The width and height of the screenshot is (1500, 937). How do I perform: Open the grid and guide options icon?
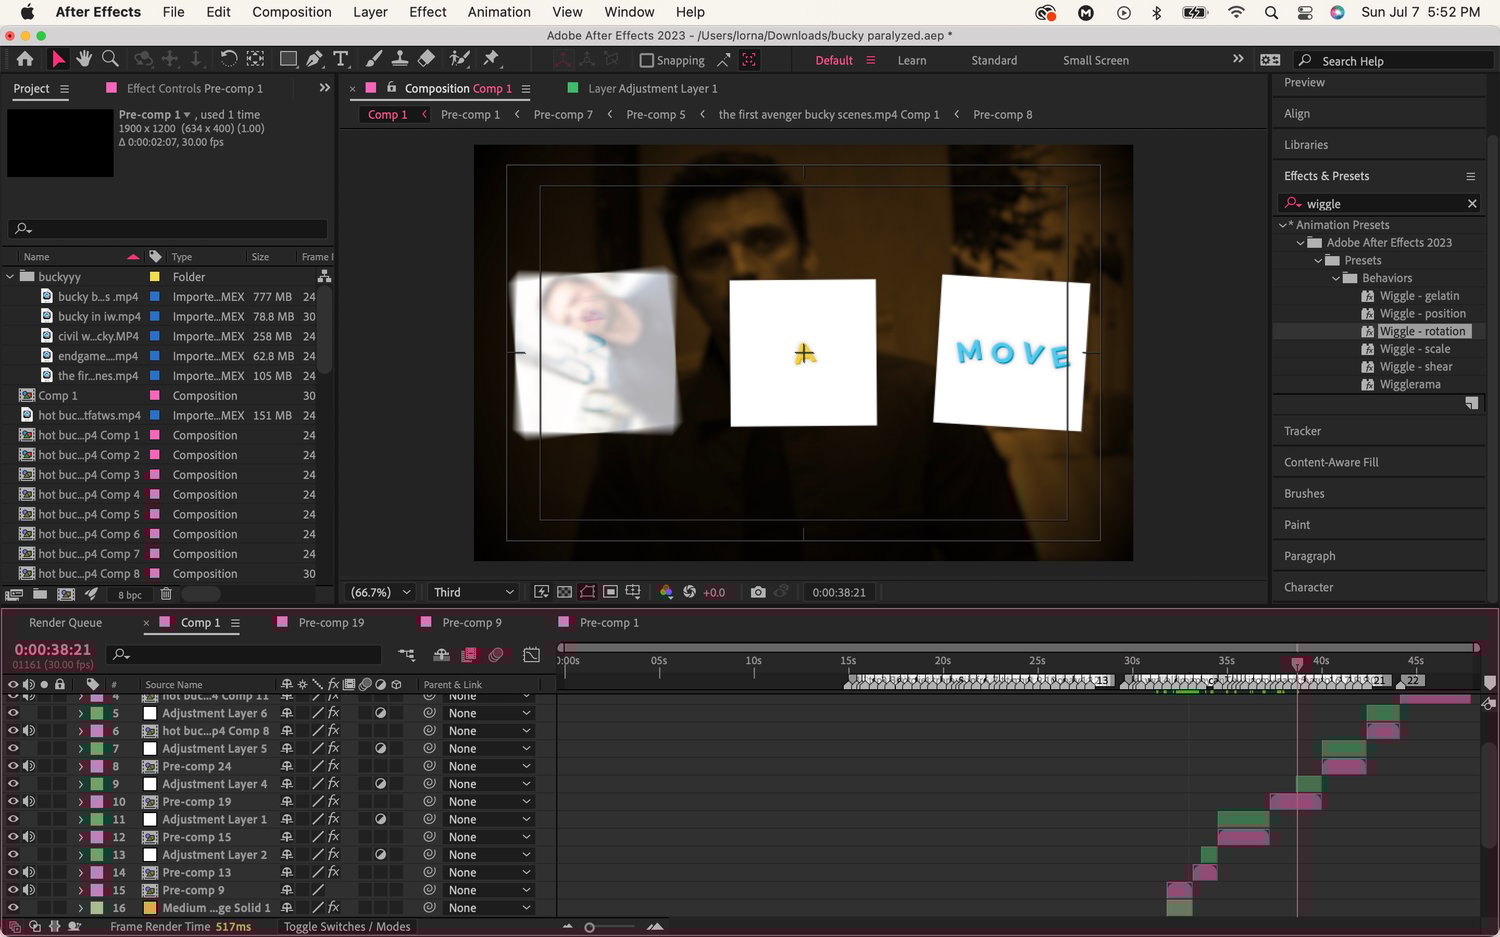click(x=633, y=592)
